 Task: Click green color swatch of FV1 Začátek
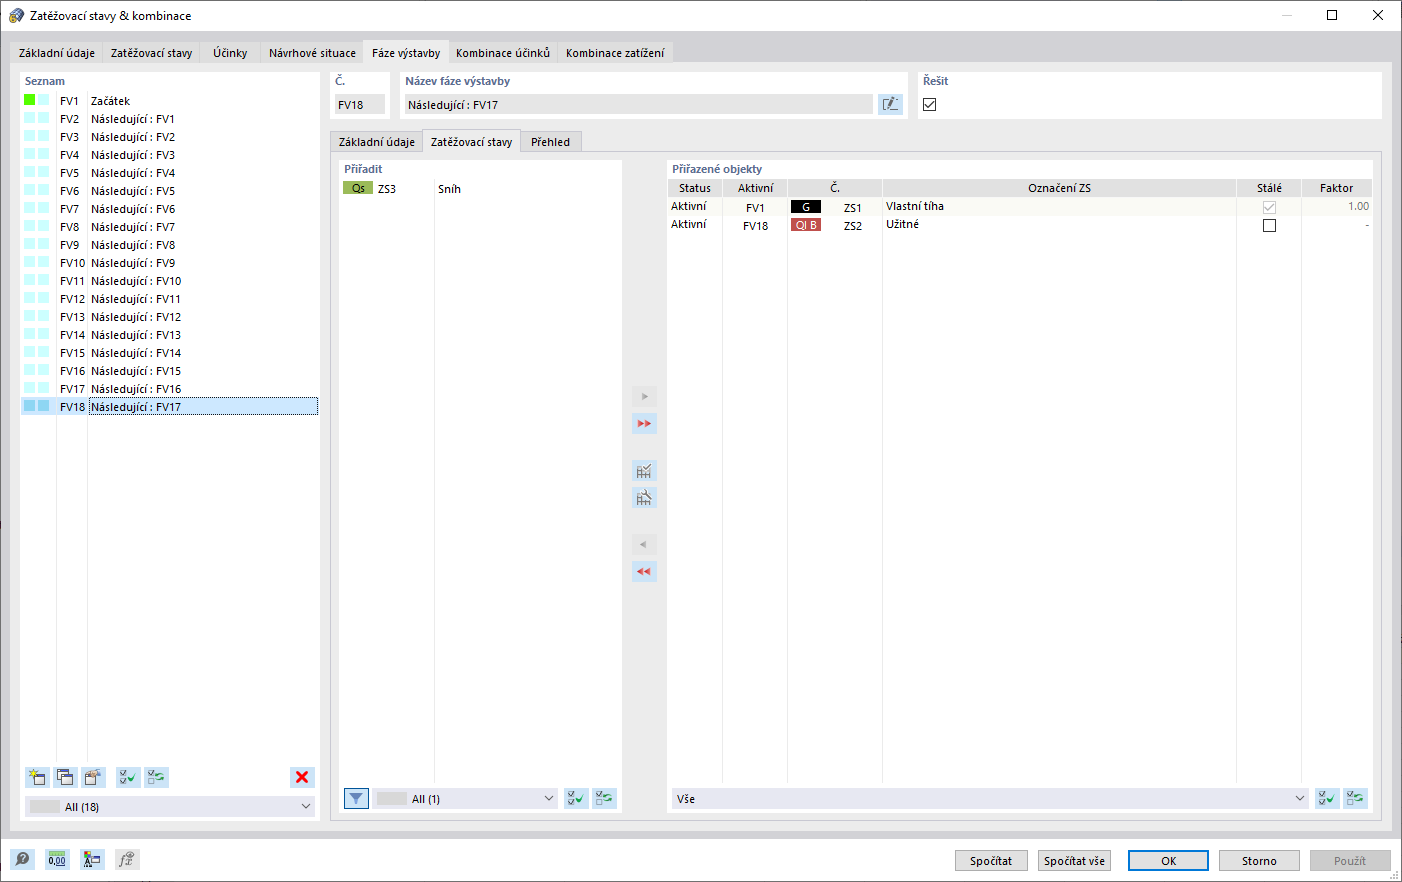click(x=30, y=100)
